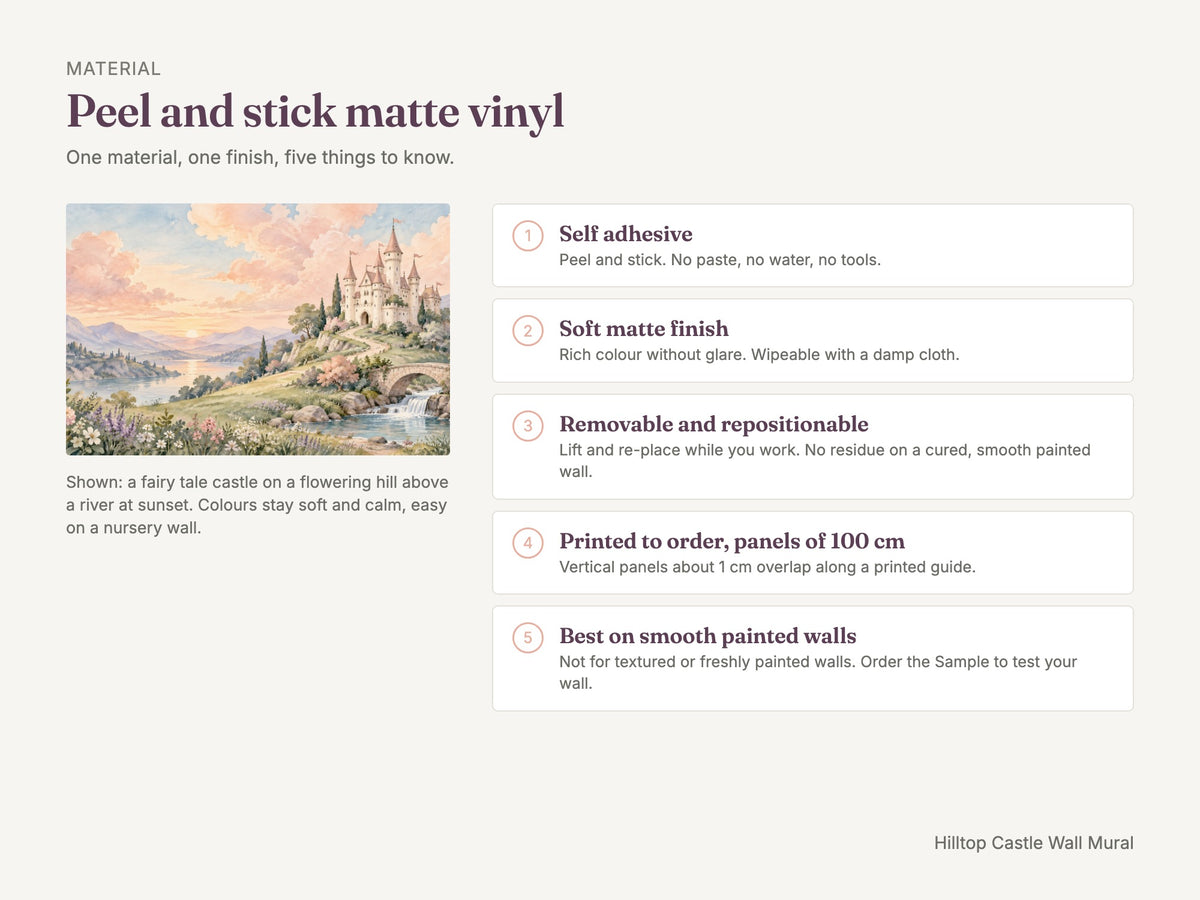This screenshot has height=900, width=1200.
Task: Click the image caption starting with Shown
Action: [x=257, y=505]
